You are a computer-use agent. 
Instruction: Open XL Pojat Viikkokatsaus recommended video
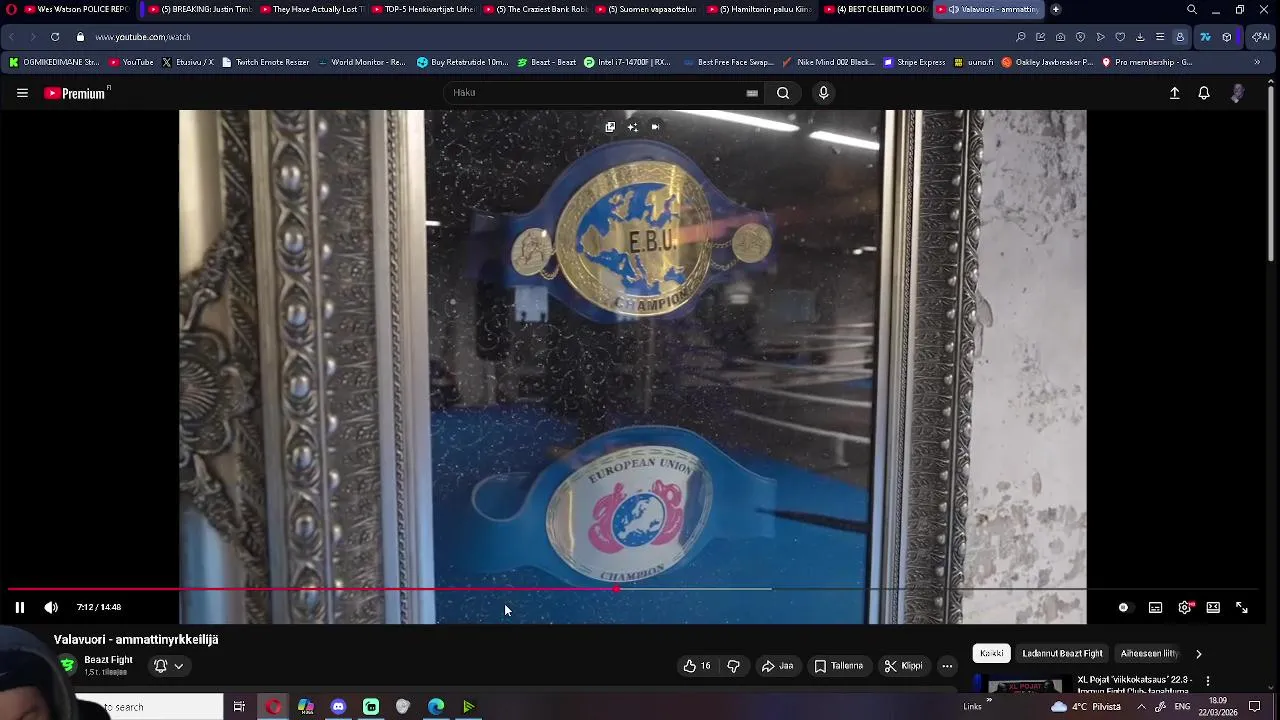click(x=1134, y=684)
